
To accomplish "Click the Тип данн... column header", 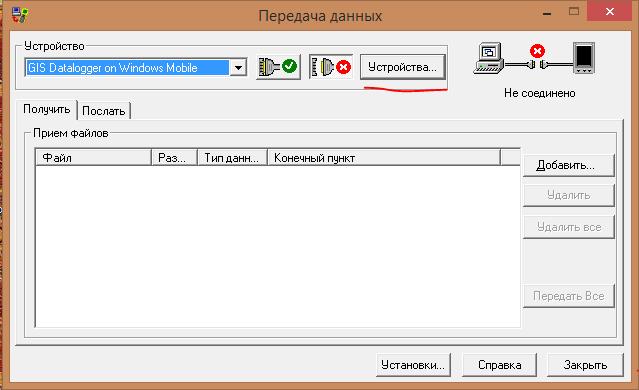I will (x=232, y=158).
